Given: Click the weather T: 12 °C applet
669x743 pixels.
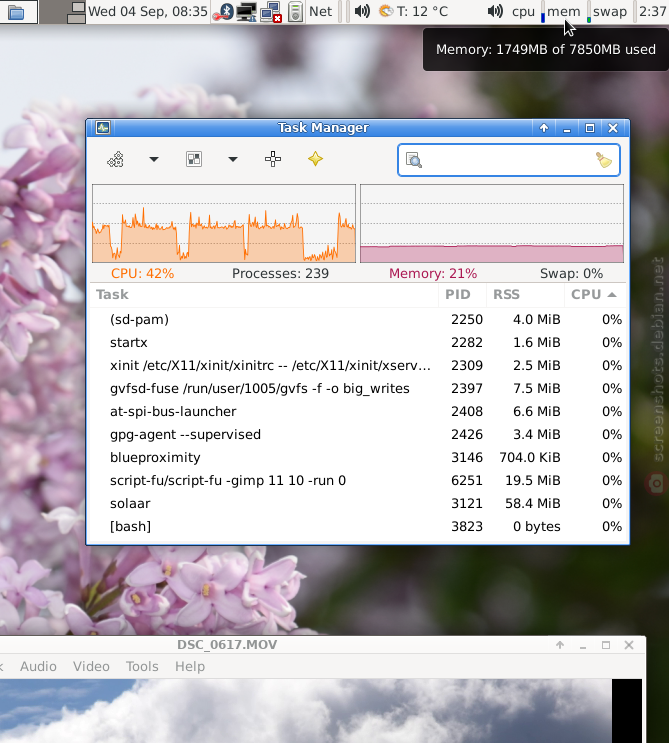Looking at the screenshot, I should coord(414,11).
